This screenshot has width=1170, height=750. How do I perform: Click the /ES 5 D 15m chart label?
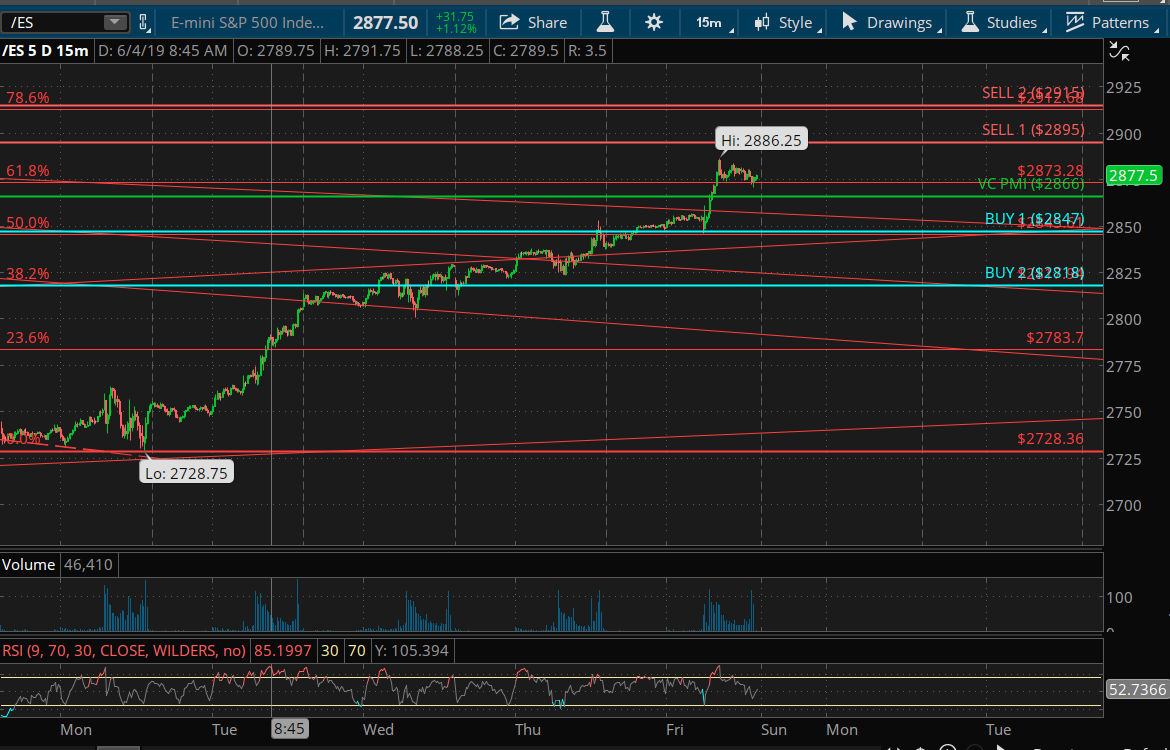[x=46, y=51]
